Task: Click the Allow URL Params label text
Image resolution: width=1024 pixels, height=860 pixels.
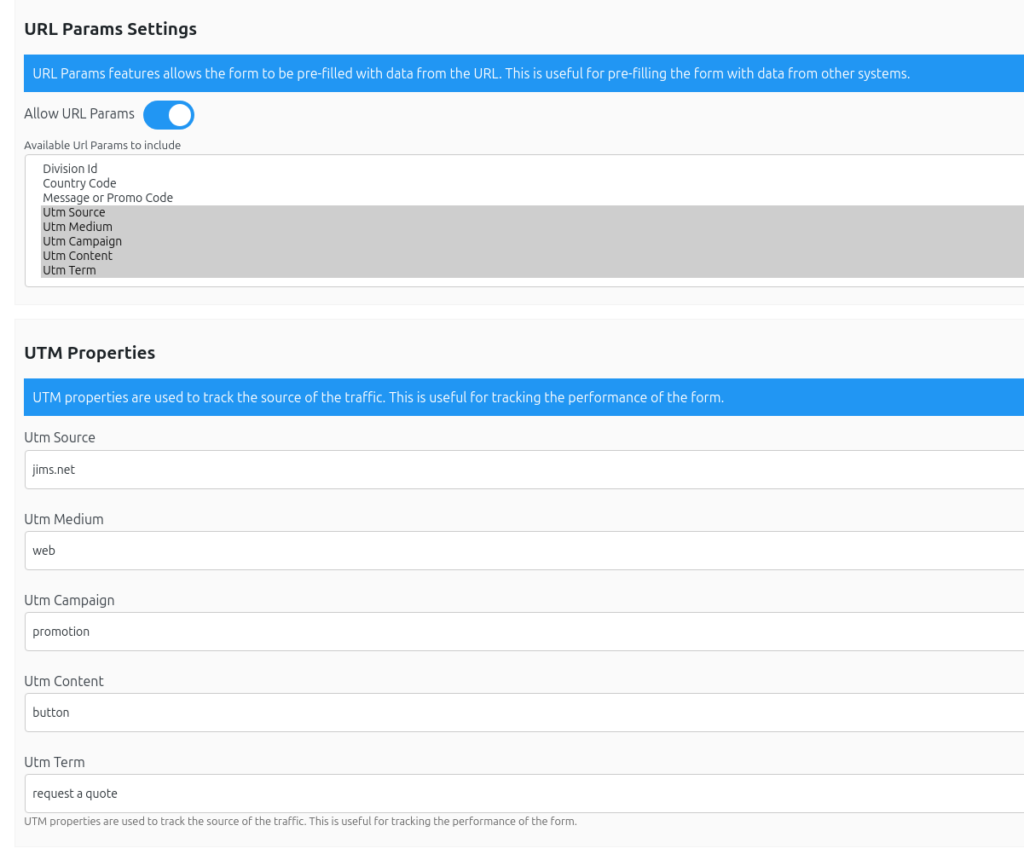Action: click(79, 114)
